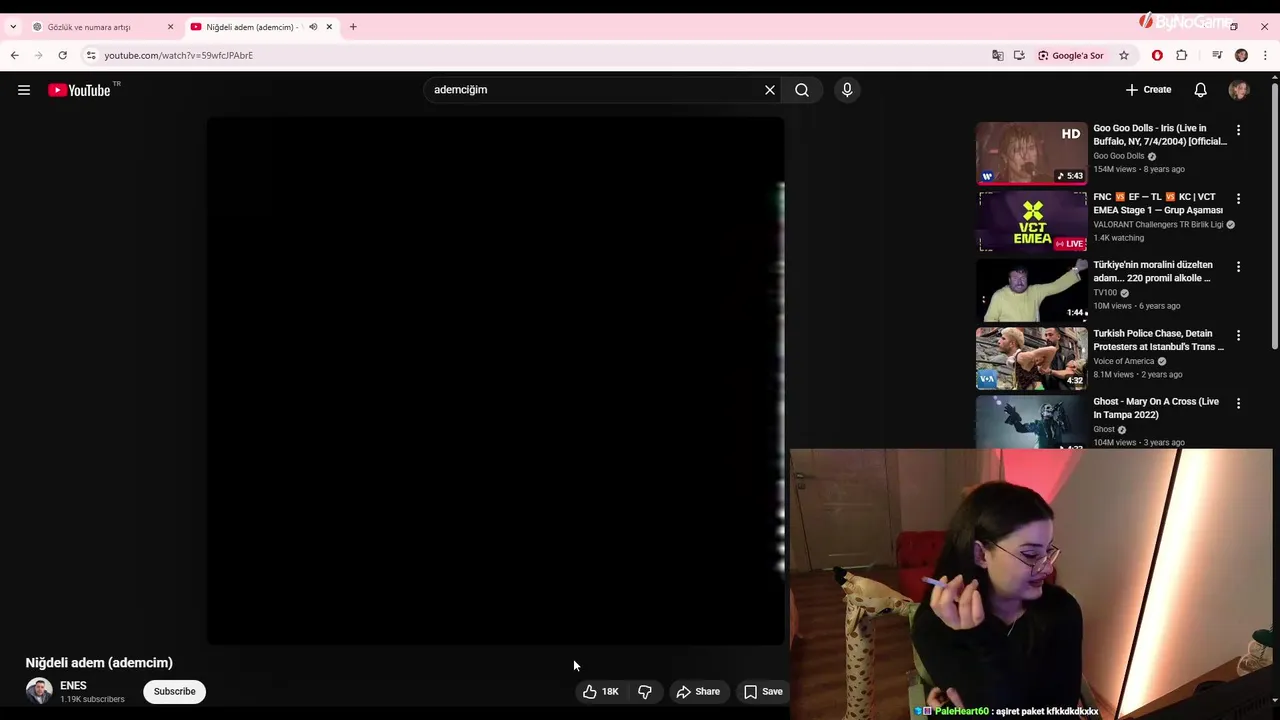Open browser profile avatar

point(1241,55)
